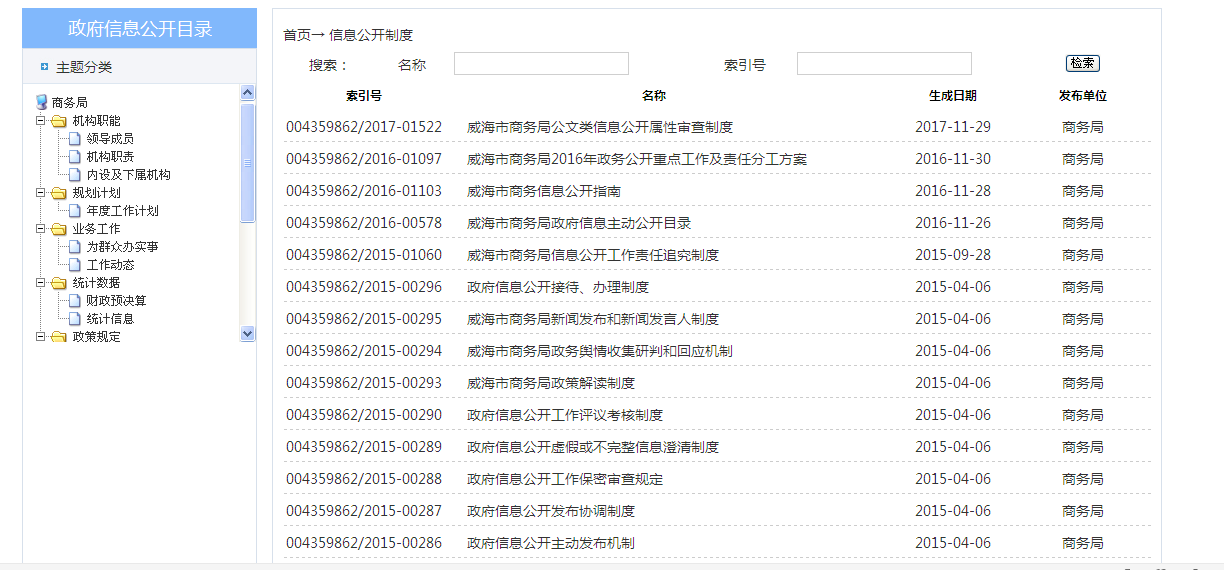Screen dimensions: 1224x570
Task: Click the 首页 breadcrumb link
Action: pyautogui.click(x=297, y=35)
